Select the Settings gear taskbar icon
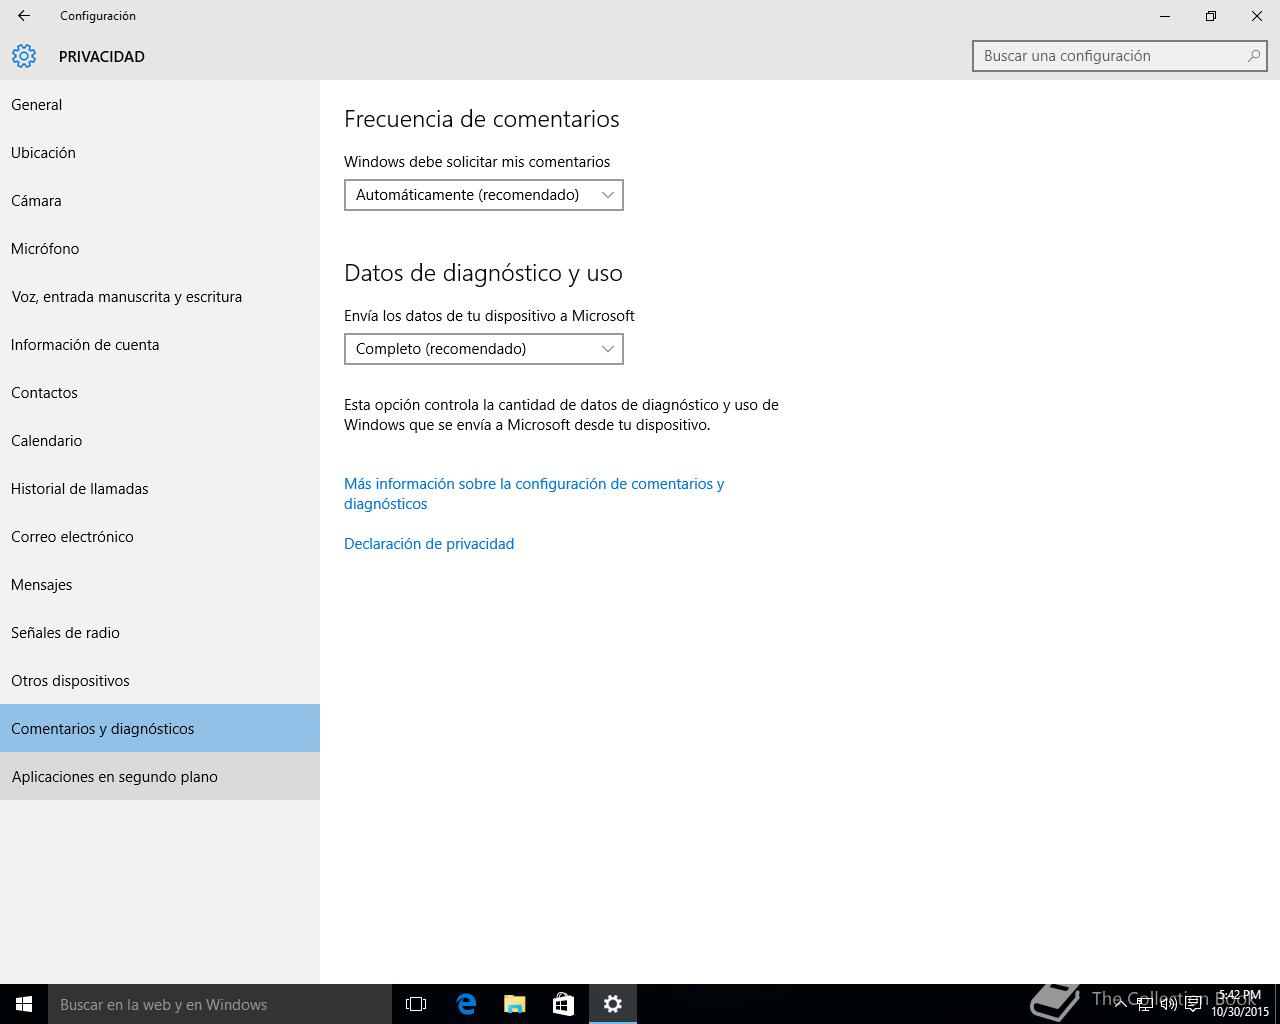The height and width of the screenshot is (1024, 1280). click(613, 1004)
